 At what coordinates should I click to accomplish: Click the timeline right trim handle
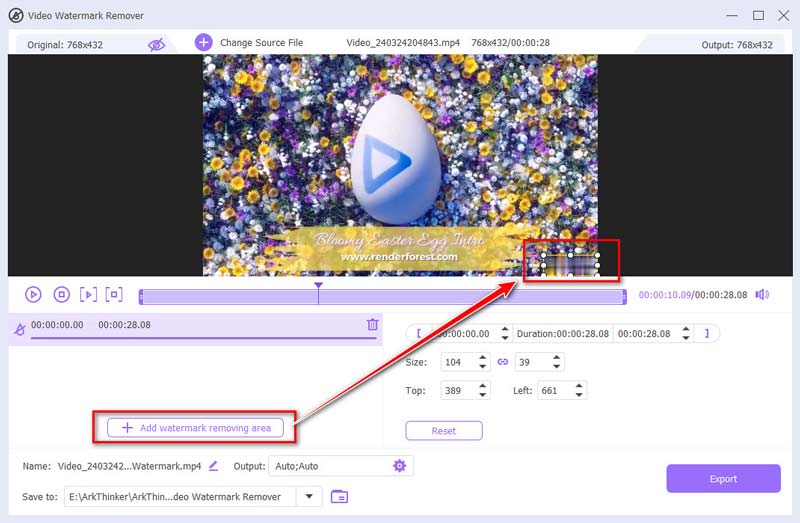click(624, 296)
